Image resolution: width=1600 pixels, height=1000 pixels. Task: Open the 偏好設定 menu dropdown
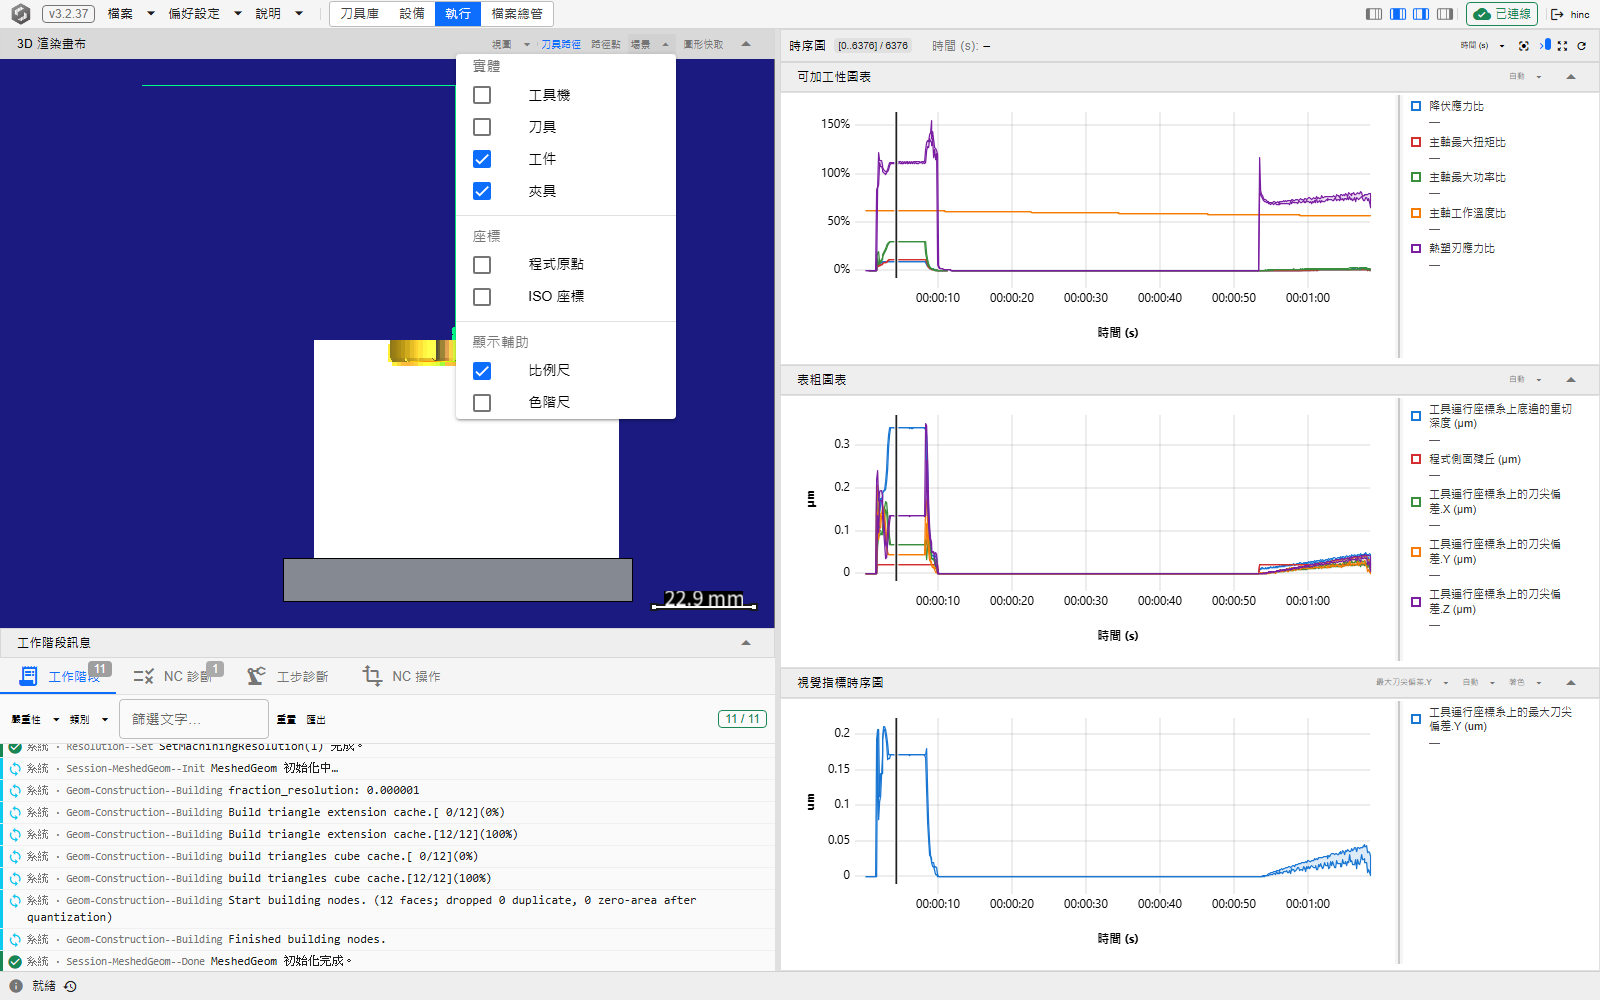pyautogui.click(x=205, y=14)
